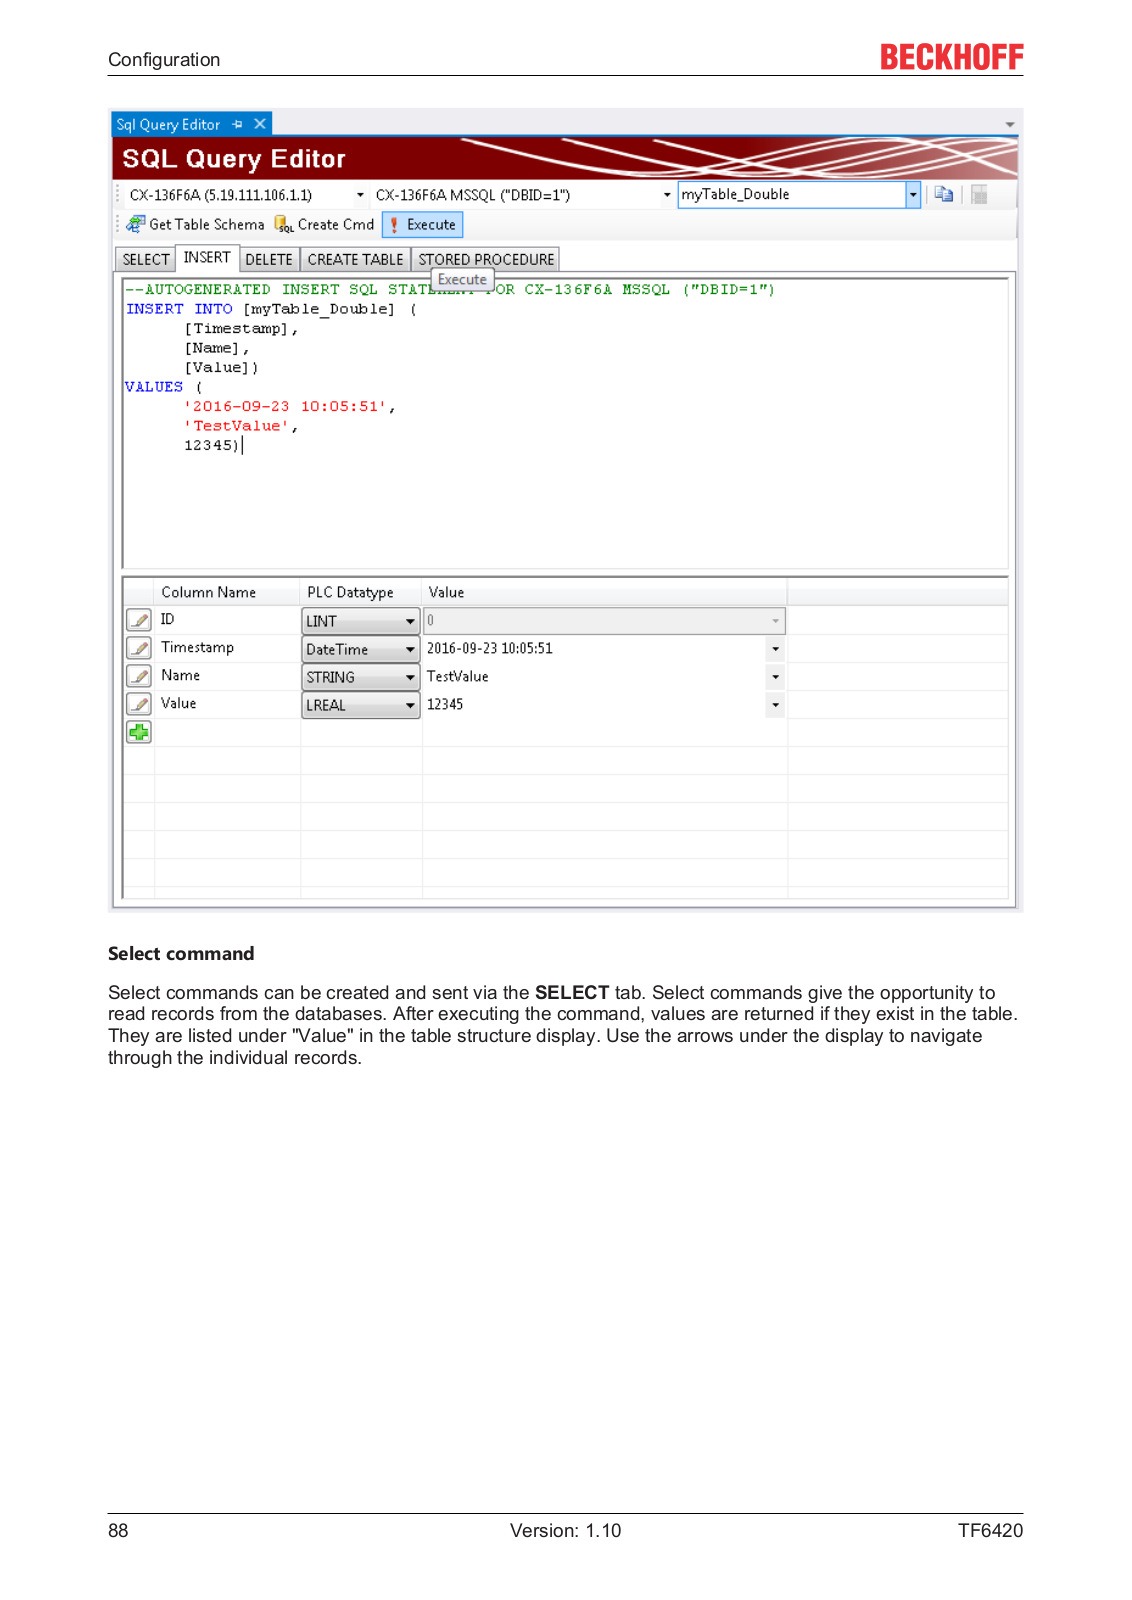Click the Execute button label
The image size is (1132, 1600).
431,225
